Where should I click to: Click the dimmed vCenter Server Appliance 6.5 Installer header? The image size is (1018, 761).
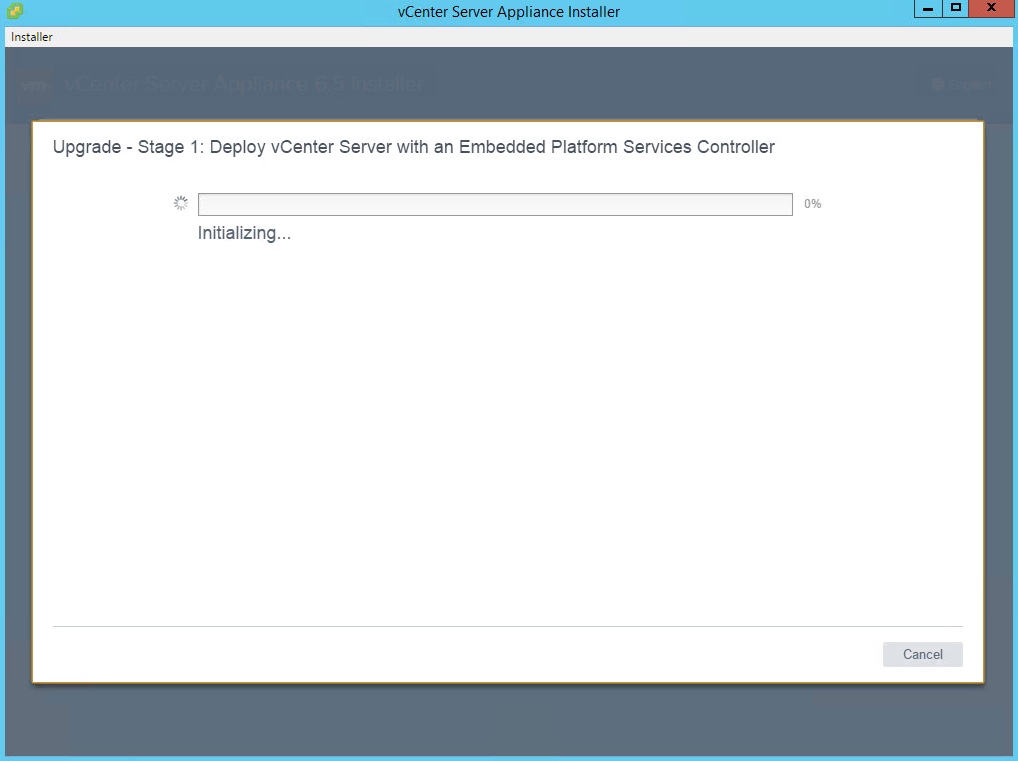pos(245,85)
